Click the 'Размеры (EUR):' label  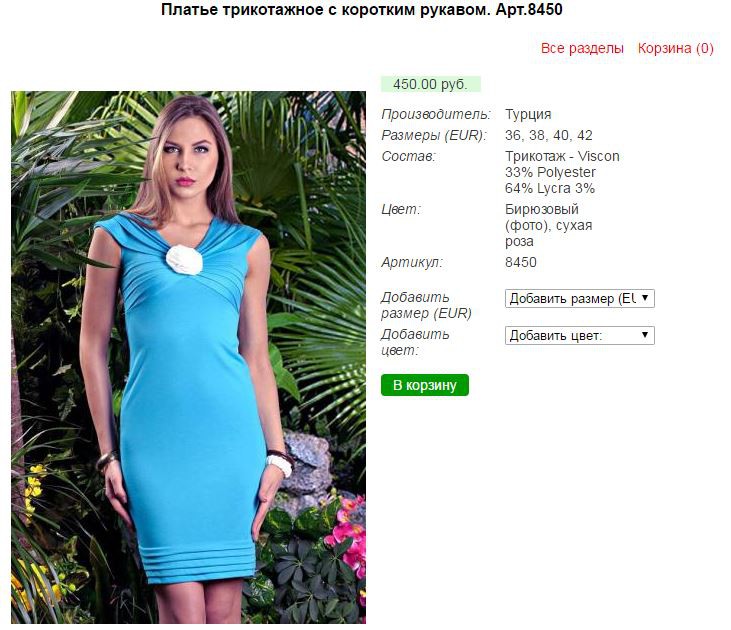(x=434, y=135)
